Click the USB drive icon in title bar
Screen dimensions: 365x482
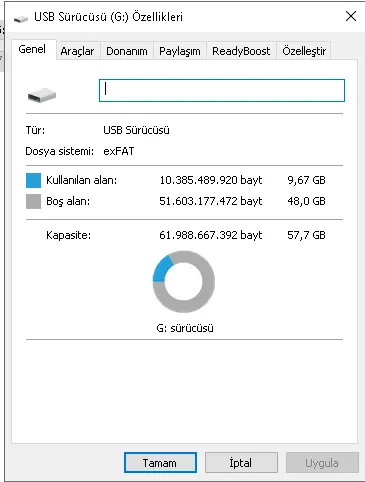21,19
